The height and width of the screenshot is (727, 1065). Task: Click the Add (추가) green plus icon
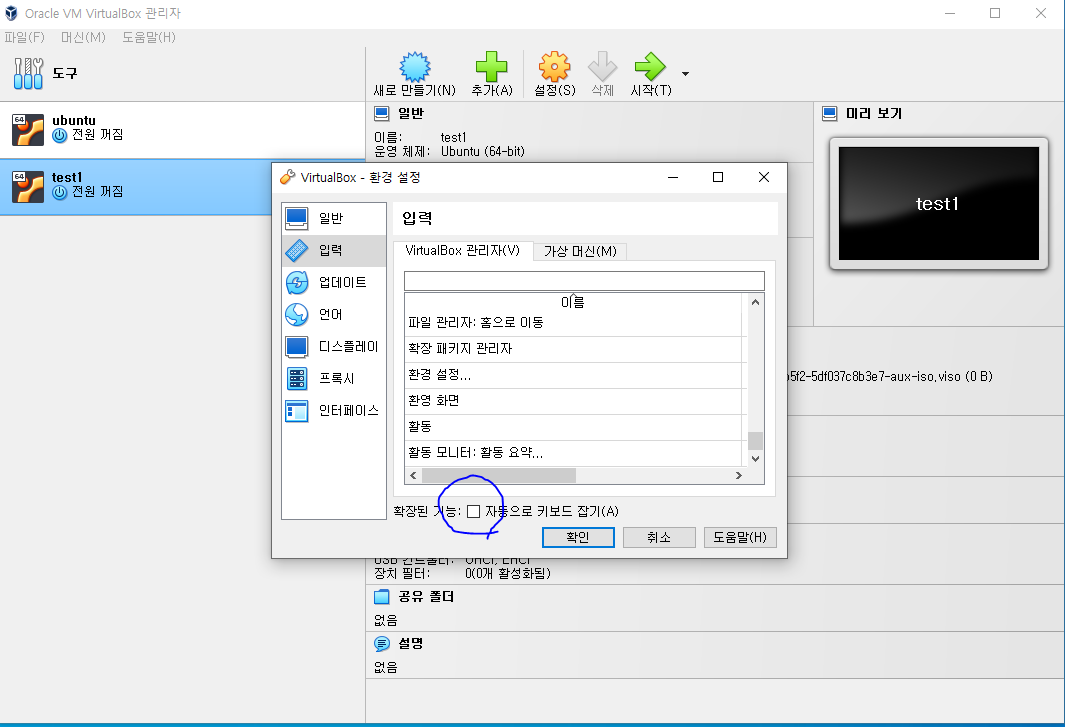pos(491,67)
